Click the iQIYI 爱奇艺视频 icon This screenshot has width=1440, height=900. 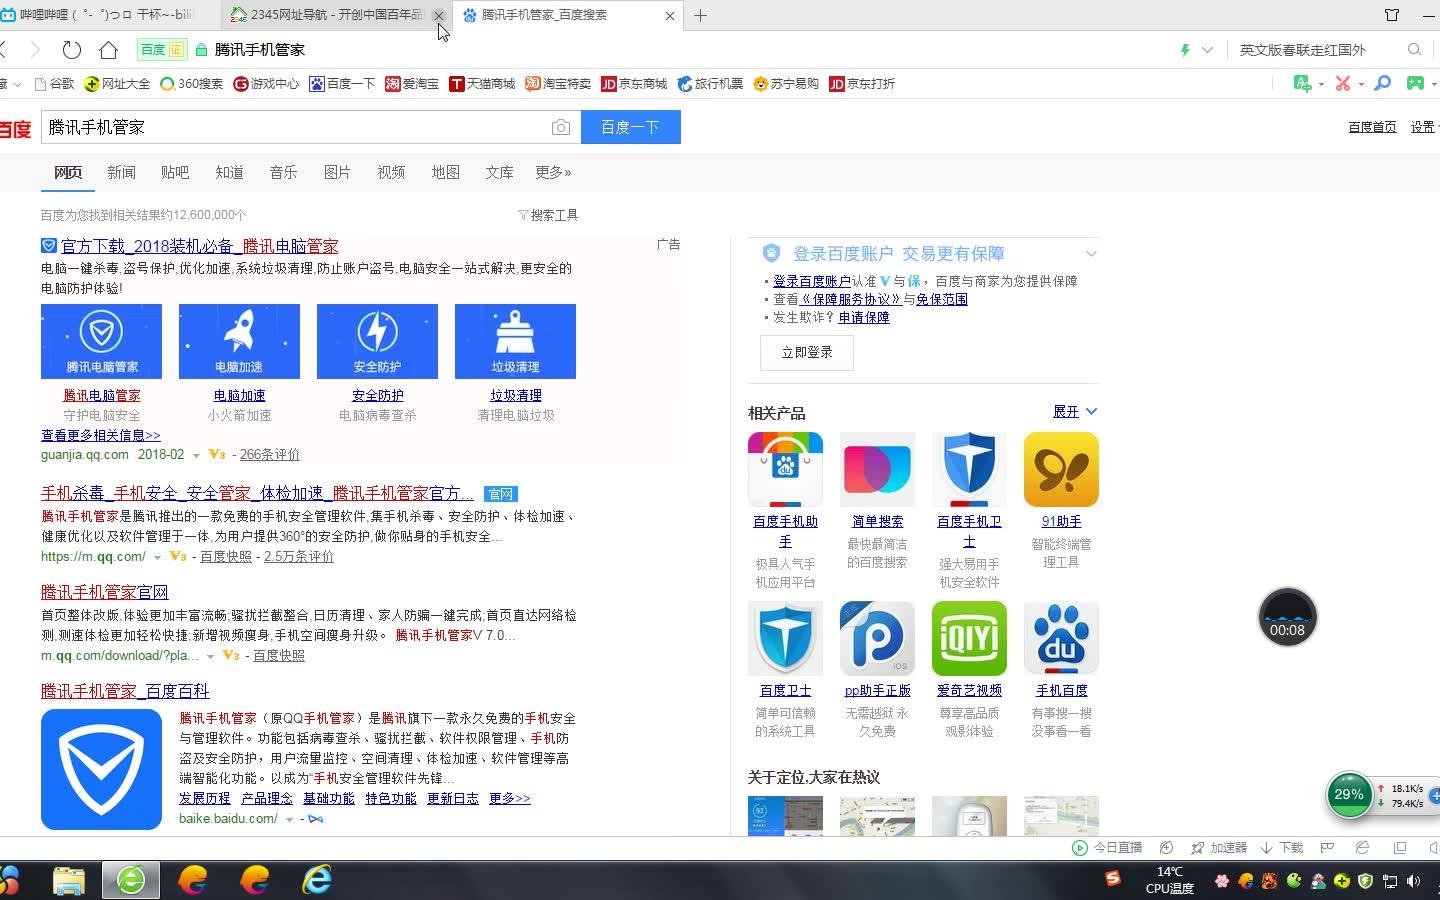(969, 638)
